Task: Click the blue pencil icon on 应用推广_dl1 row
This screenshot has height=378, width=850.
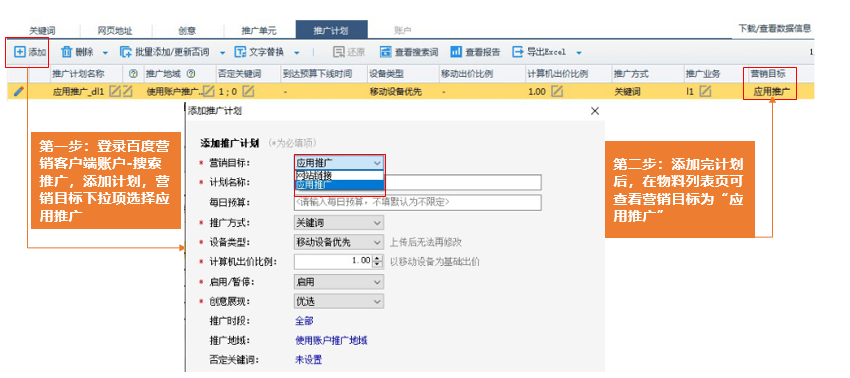Action: [x=19, y=92]
